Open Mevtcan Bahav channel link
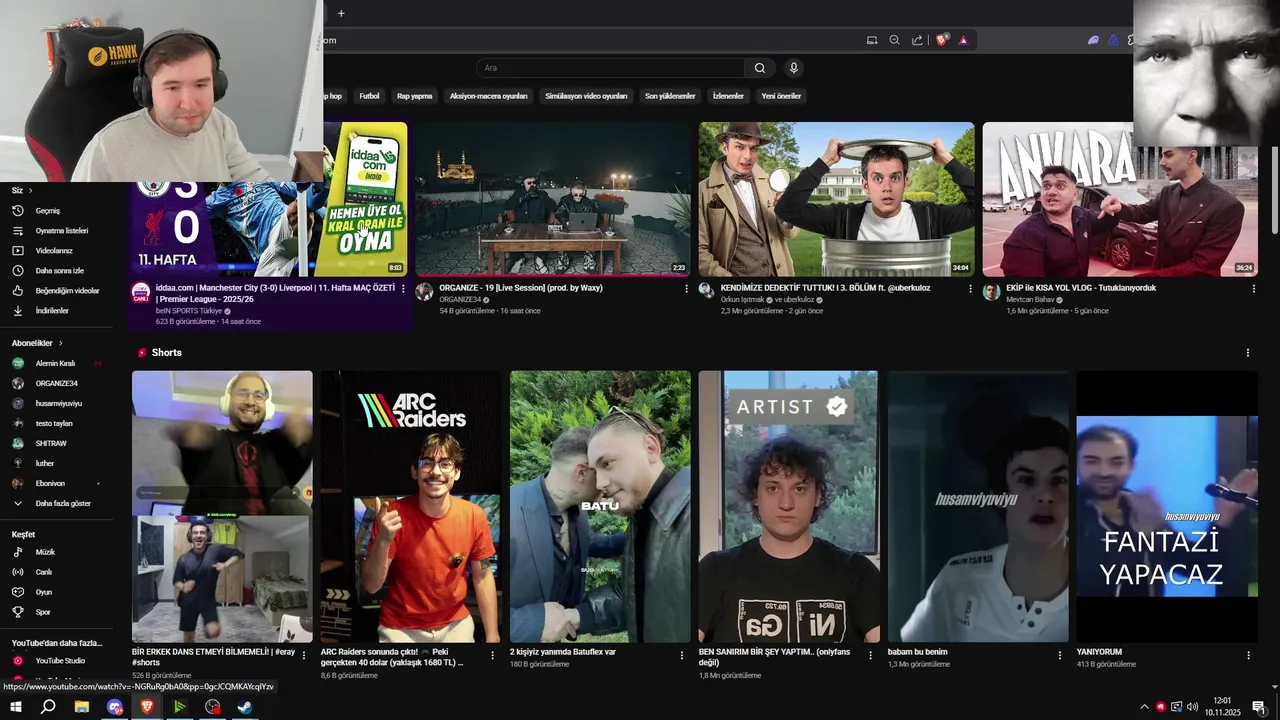The height and width of the screenshot is (720, 1280). pyautogui.click(x=1030, y=299)
